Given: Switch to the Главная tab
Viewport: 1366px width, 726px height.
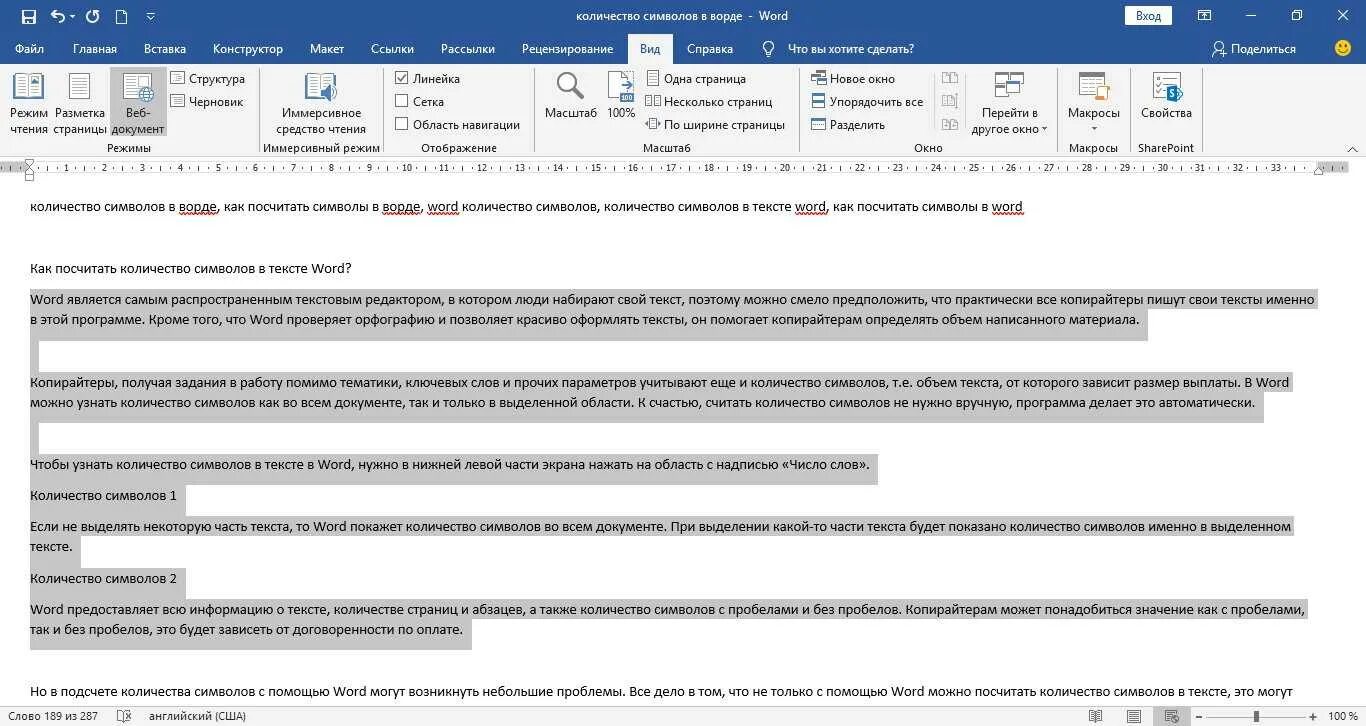Looking at the screenshot, I should (x=95, y=48).
